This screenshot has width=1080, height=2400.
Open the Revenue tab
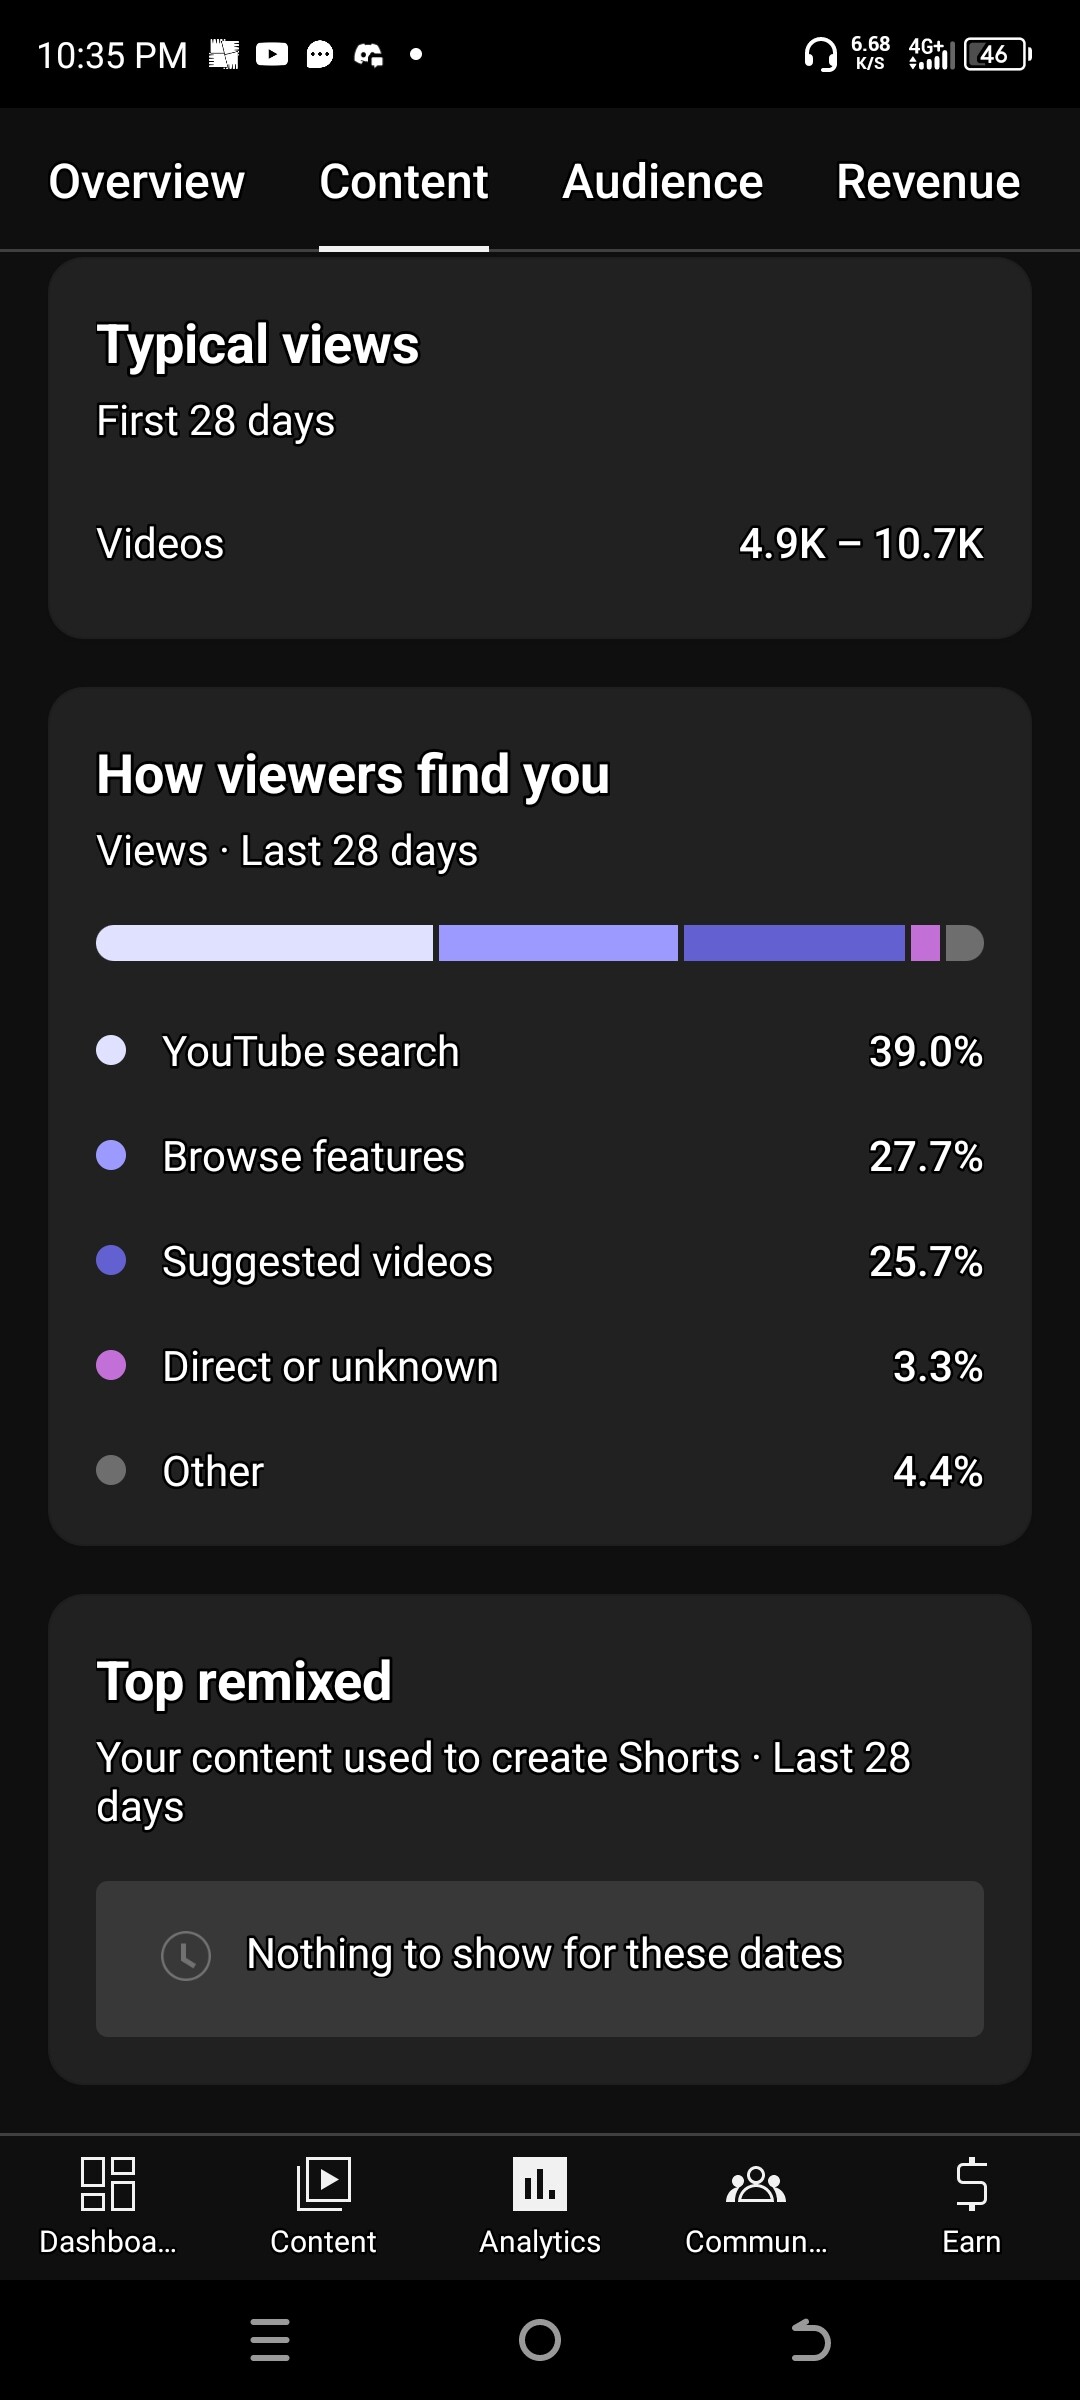[x=928, y=182]
